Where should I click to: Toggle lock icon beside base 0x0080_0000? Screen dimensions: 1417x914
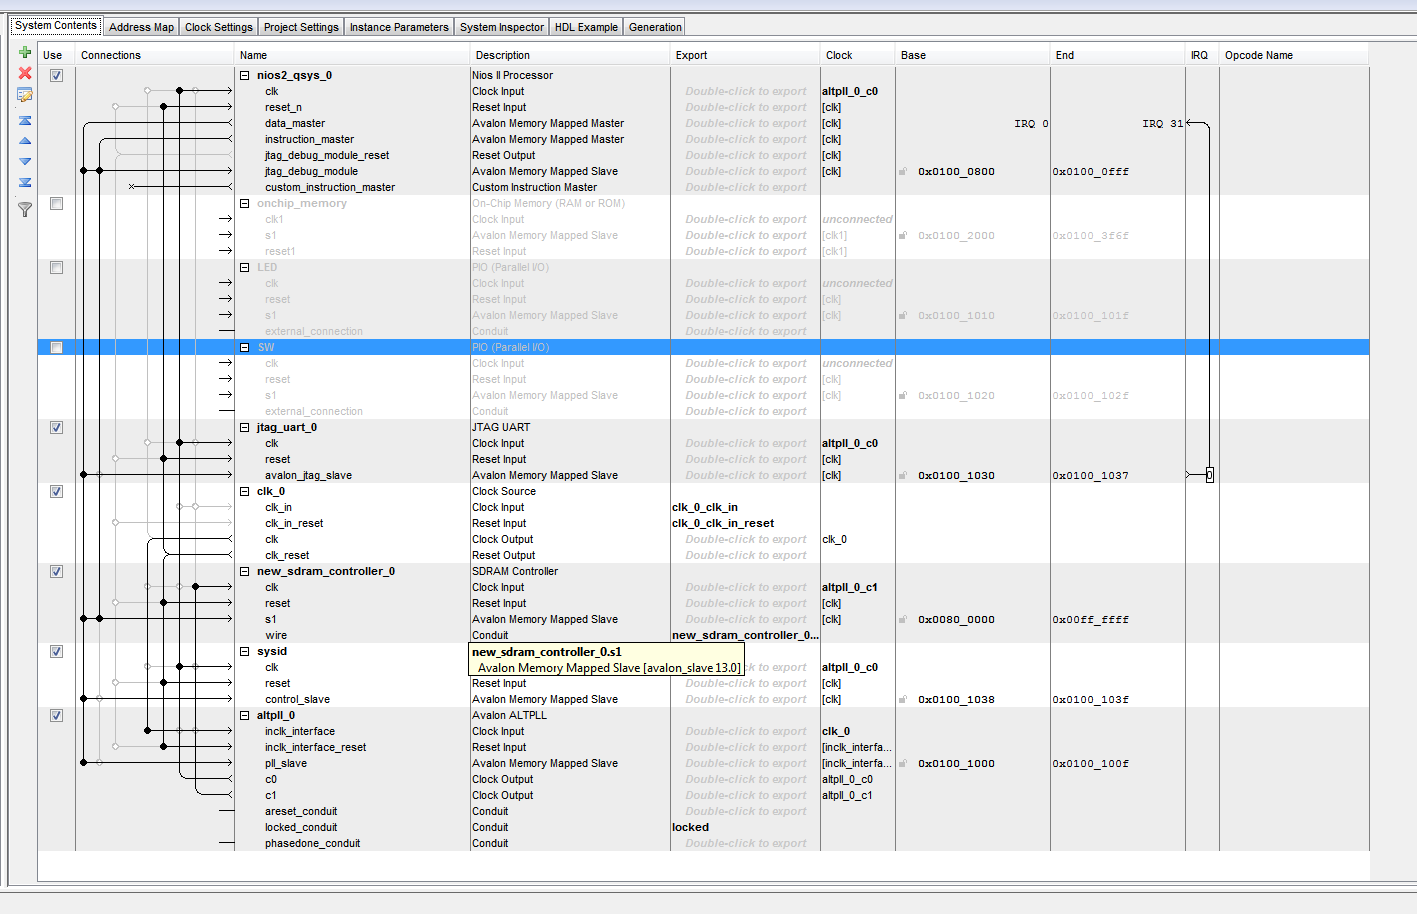coord(903,619)
